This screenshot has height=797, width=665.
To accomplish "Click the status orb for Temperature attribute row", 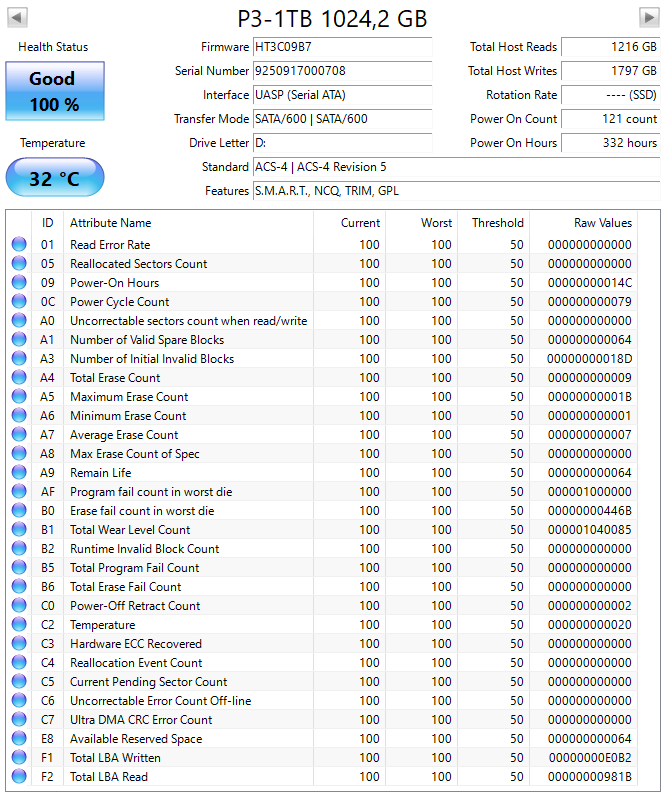I will [x=19, y=625].
